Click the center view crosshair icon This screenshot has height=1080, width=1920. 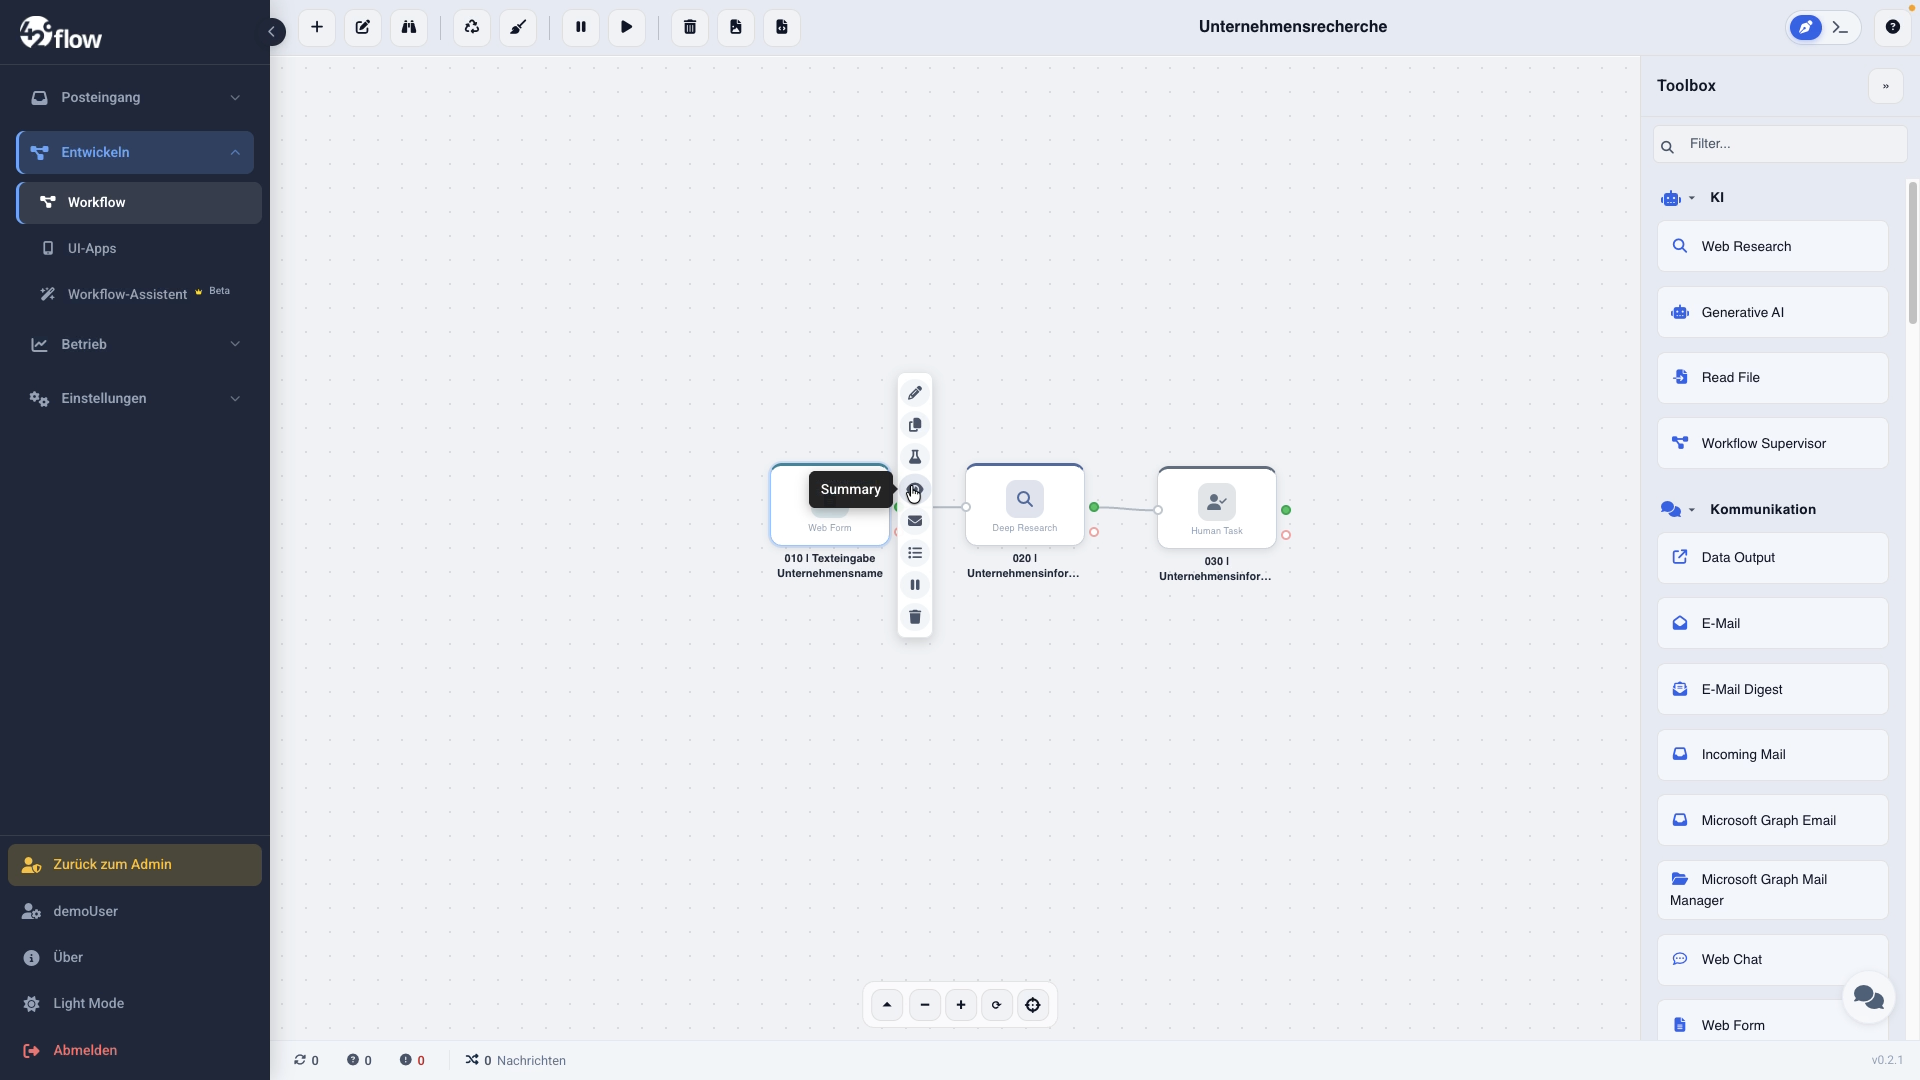pyautogui.click(x=1033, y=1005)
